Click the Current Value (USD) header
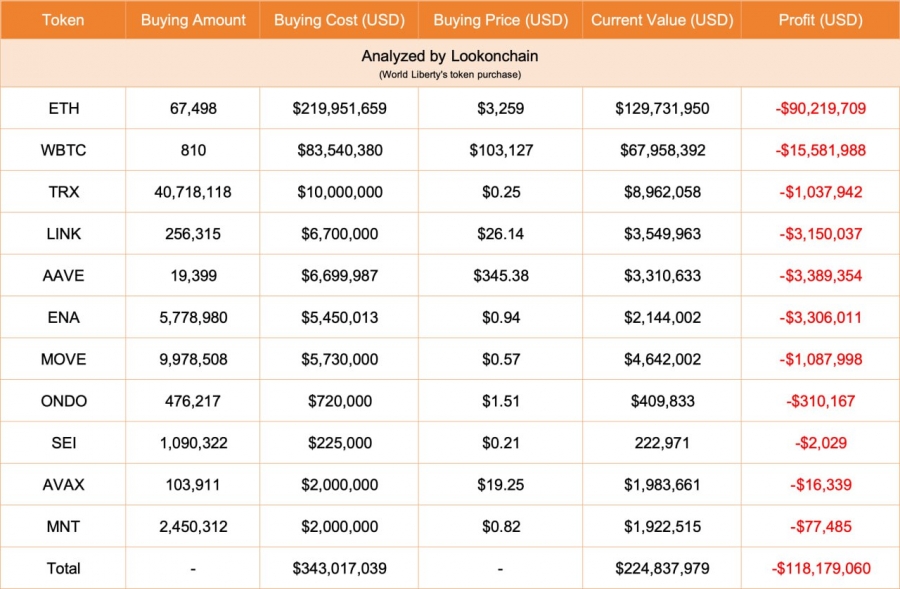Image resolution: width=900 pixels, height=589 pixels. (662, 20)
